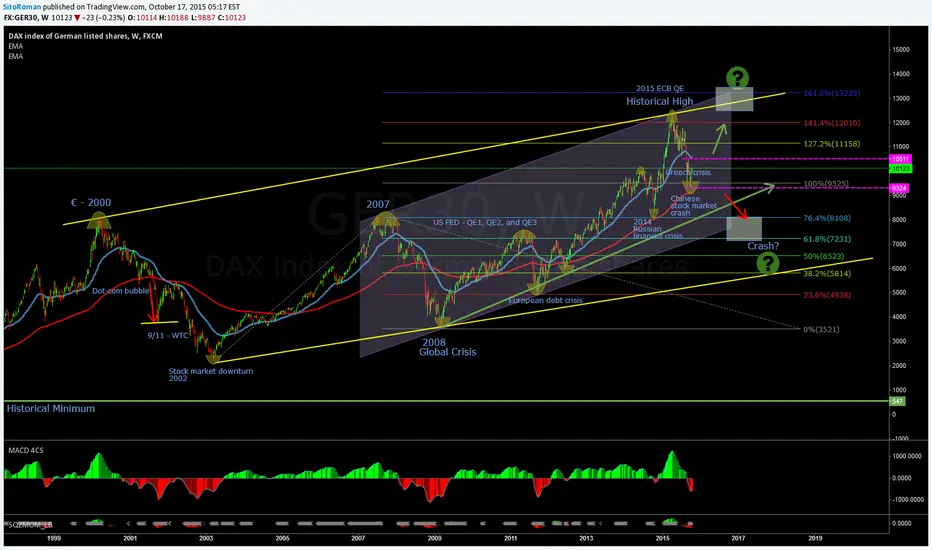Image resolution: width=932 pixels, height=550 pixels.
Task: Click 15000 on the price axis
Action: click(x=901, y=50)
